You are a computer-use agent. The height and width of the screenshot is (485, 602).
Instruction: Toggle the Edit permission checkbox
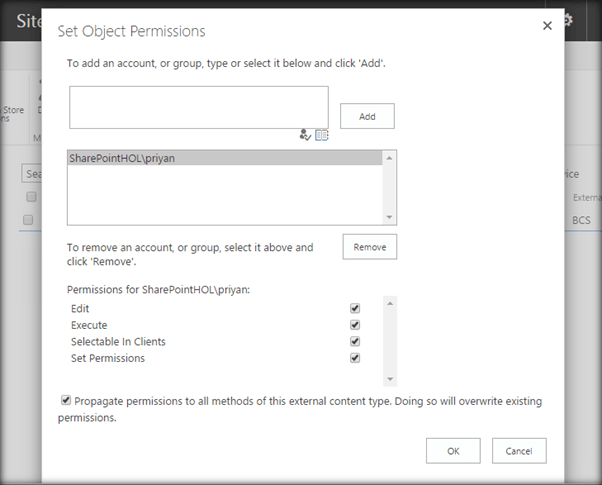[355, 309]
